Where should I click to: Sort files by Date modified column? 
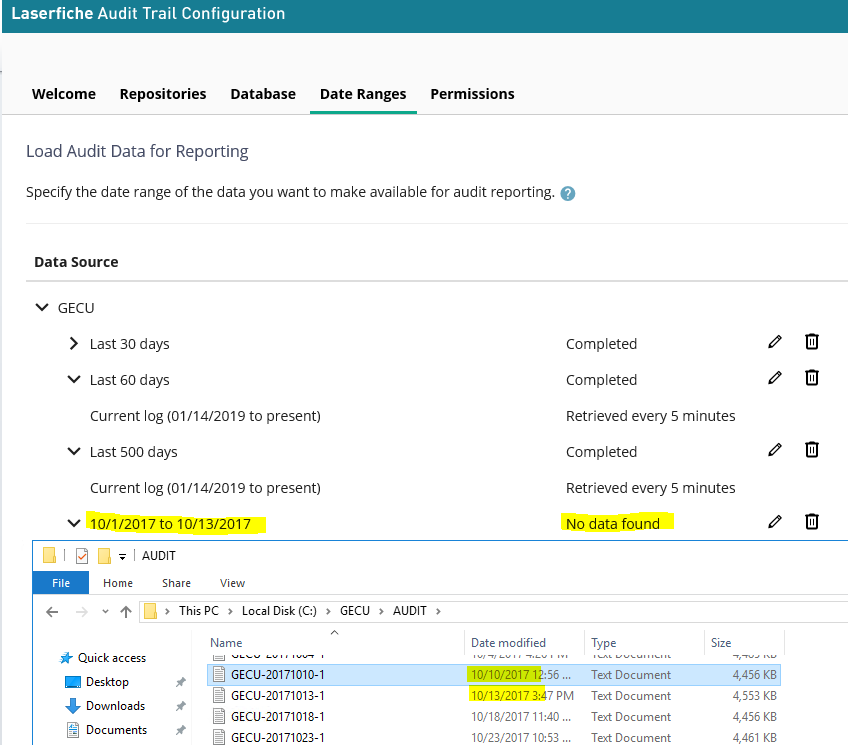click(x=524, y=642)
